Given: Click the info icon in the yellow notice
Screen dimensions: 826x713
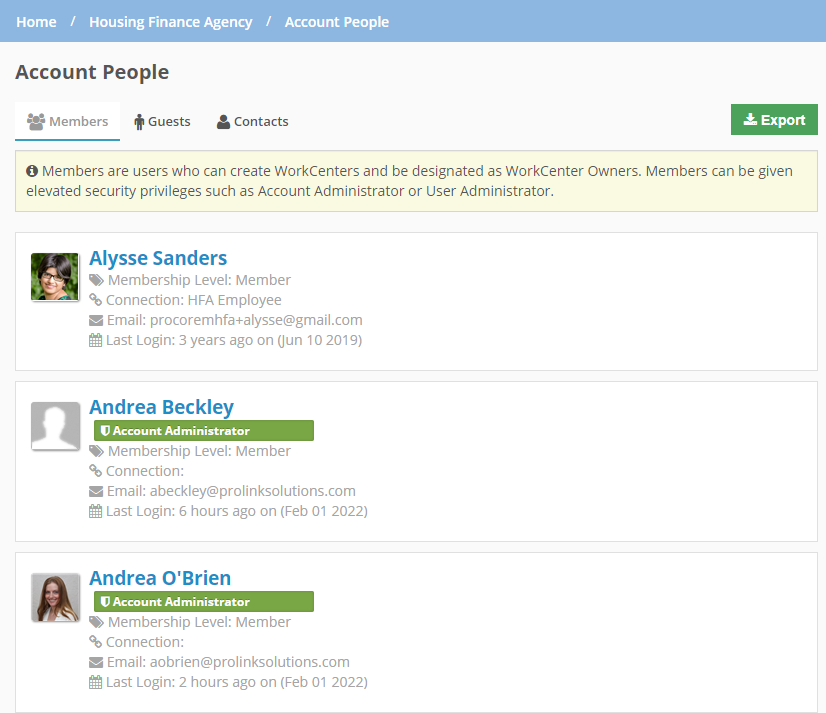Looking at the screenshot, I should (32, 171).
